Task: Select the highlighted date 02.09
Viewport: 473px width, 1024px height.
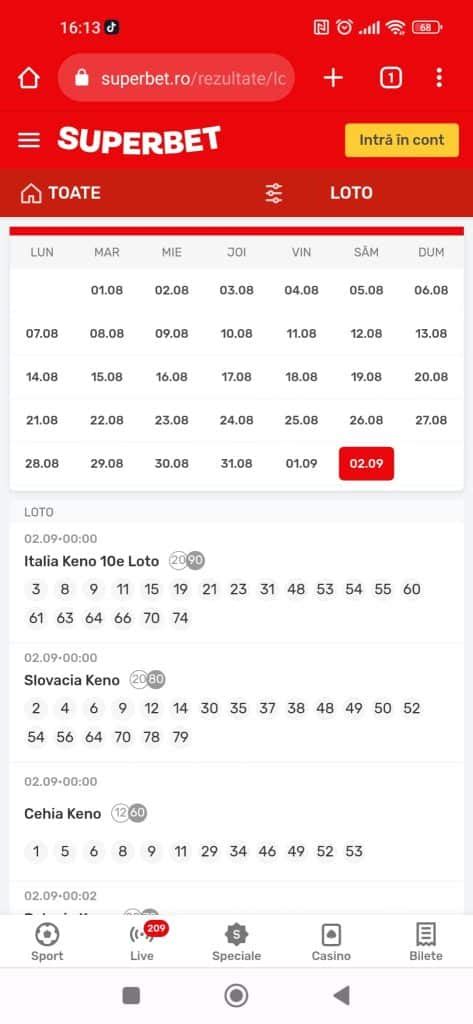Action: pyautogui.click(x=366, y=464)
